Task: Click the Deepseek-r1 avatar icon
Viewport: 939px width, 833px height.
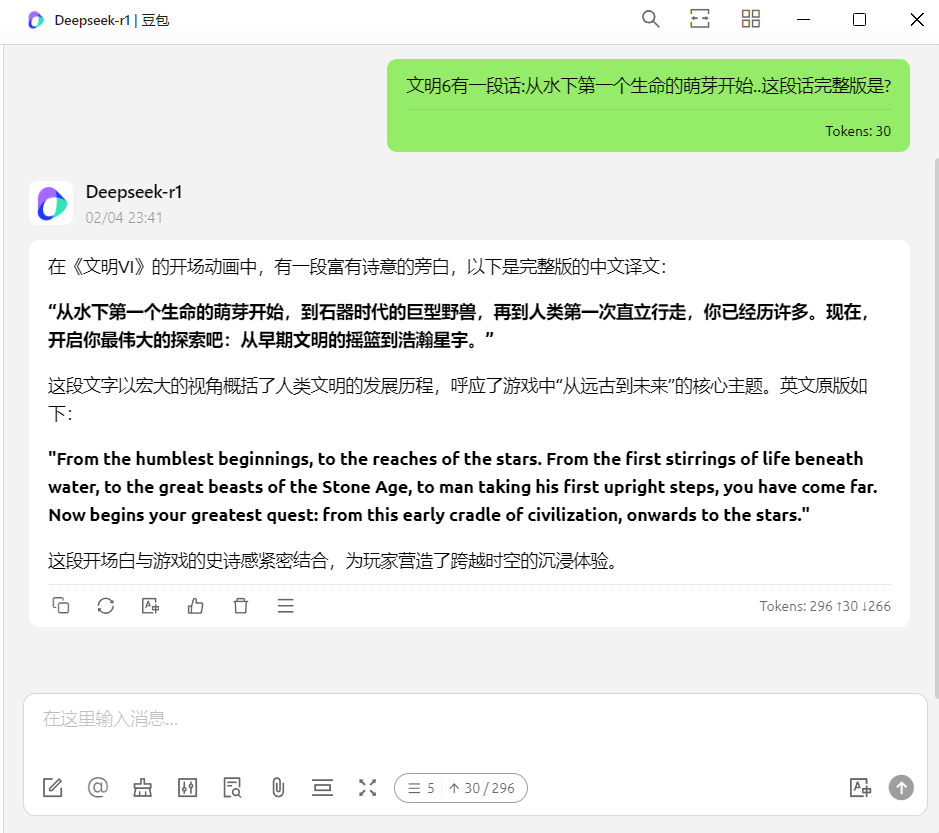Action: (52, 204)
